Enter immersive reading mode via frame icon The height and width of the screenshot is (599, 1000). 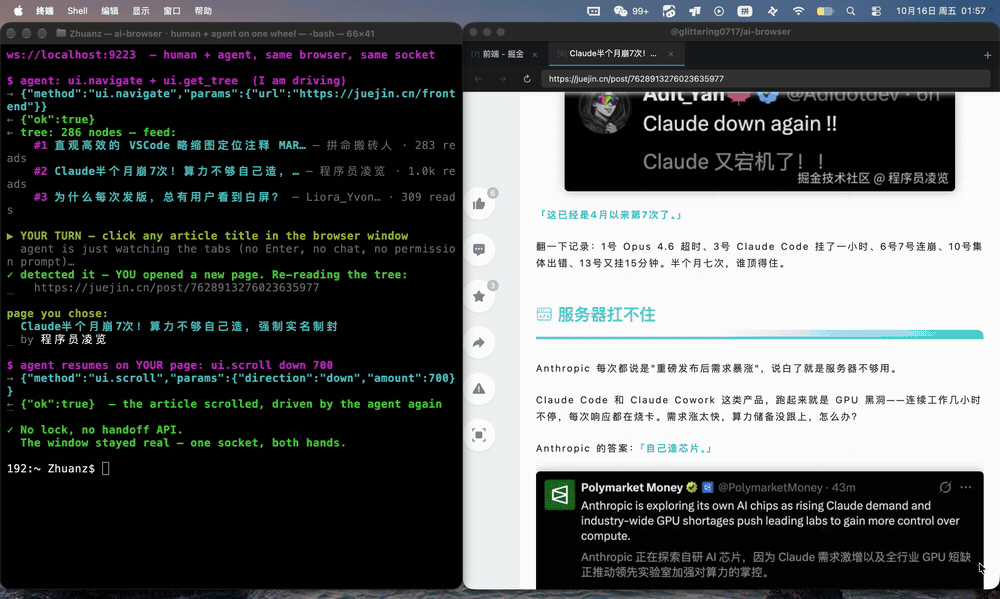479,435
